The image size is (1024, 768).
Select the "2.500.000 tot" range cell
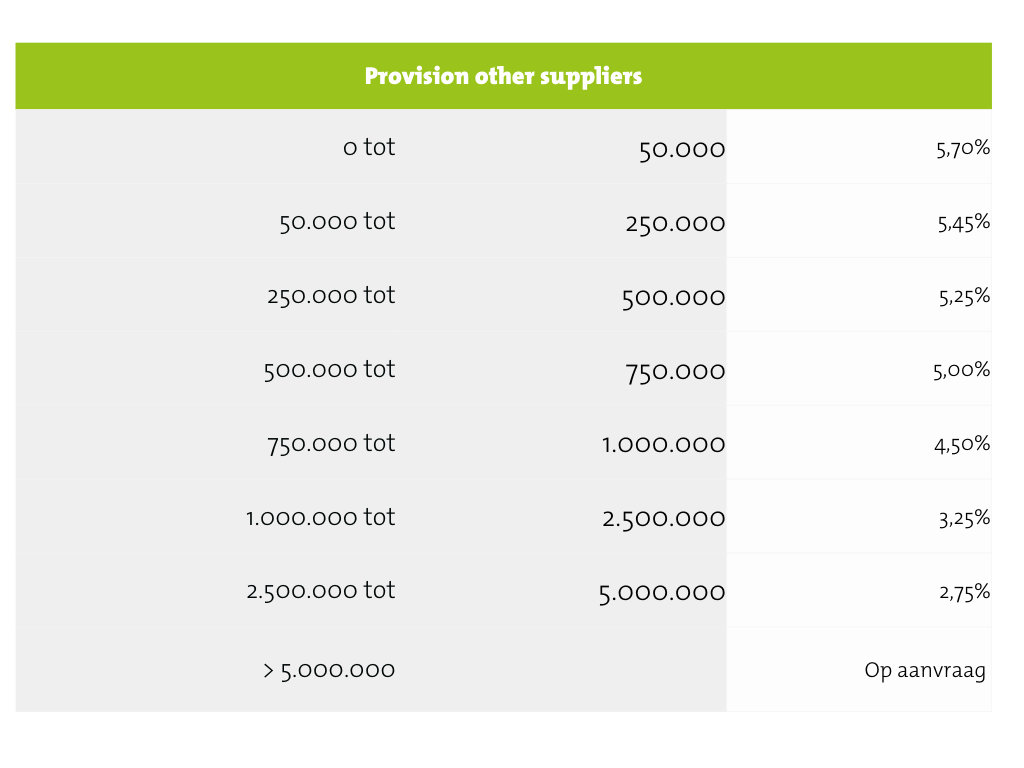pyautogui.click(x=321, y=591)
